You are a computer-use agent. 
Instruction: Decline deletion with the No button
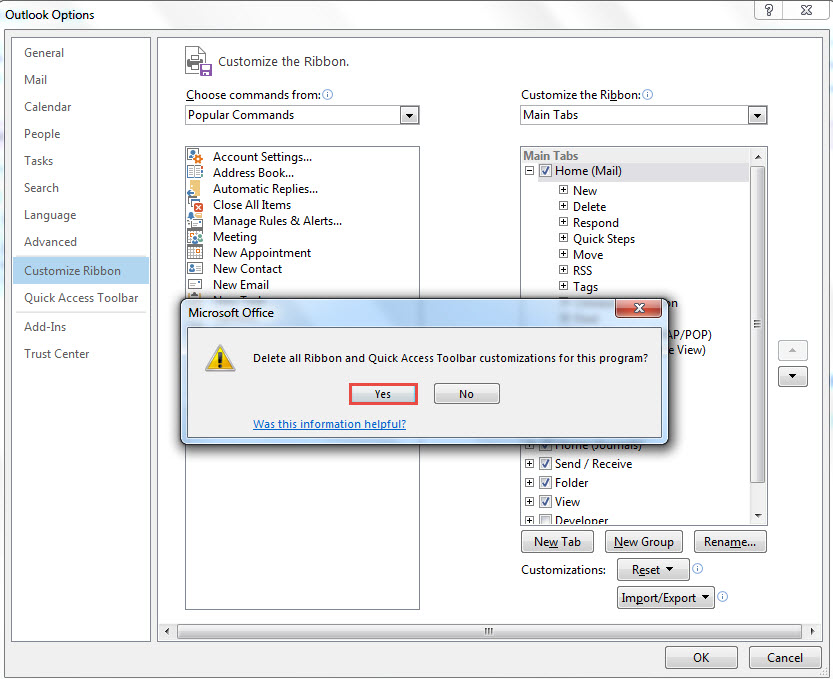click(x=466, y=394)
